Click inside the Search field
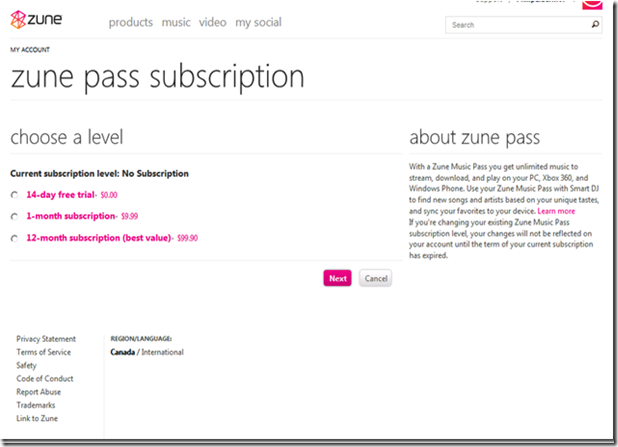Screen dimensions: 618x447 tap(515, 25)
